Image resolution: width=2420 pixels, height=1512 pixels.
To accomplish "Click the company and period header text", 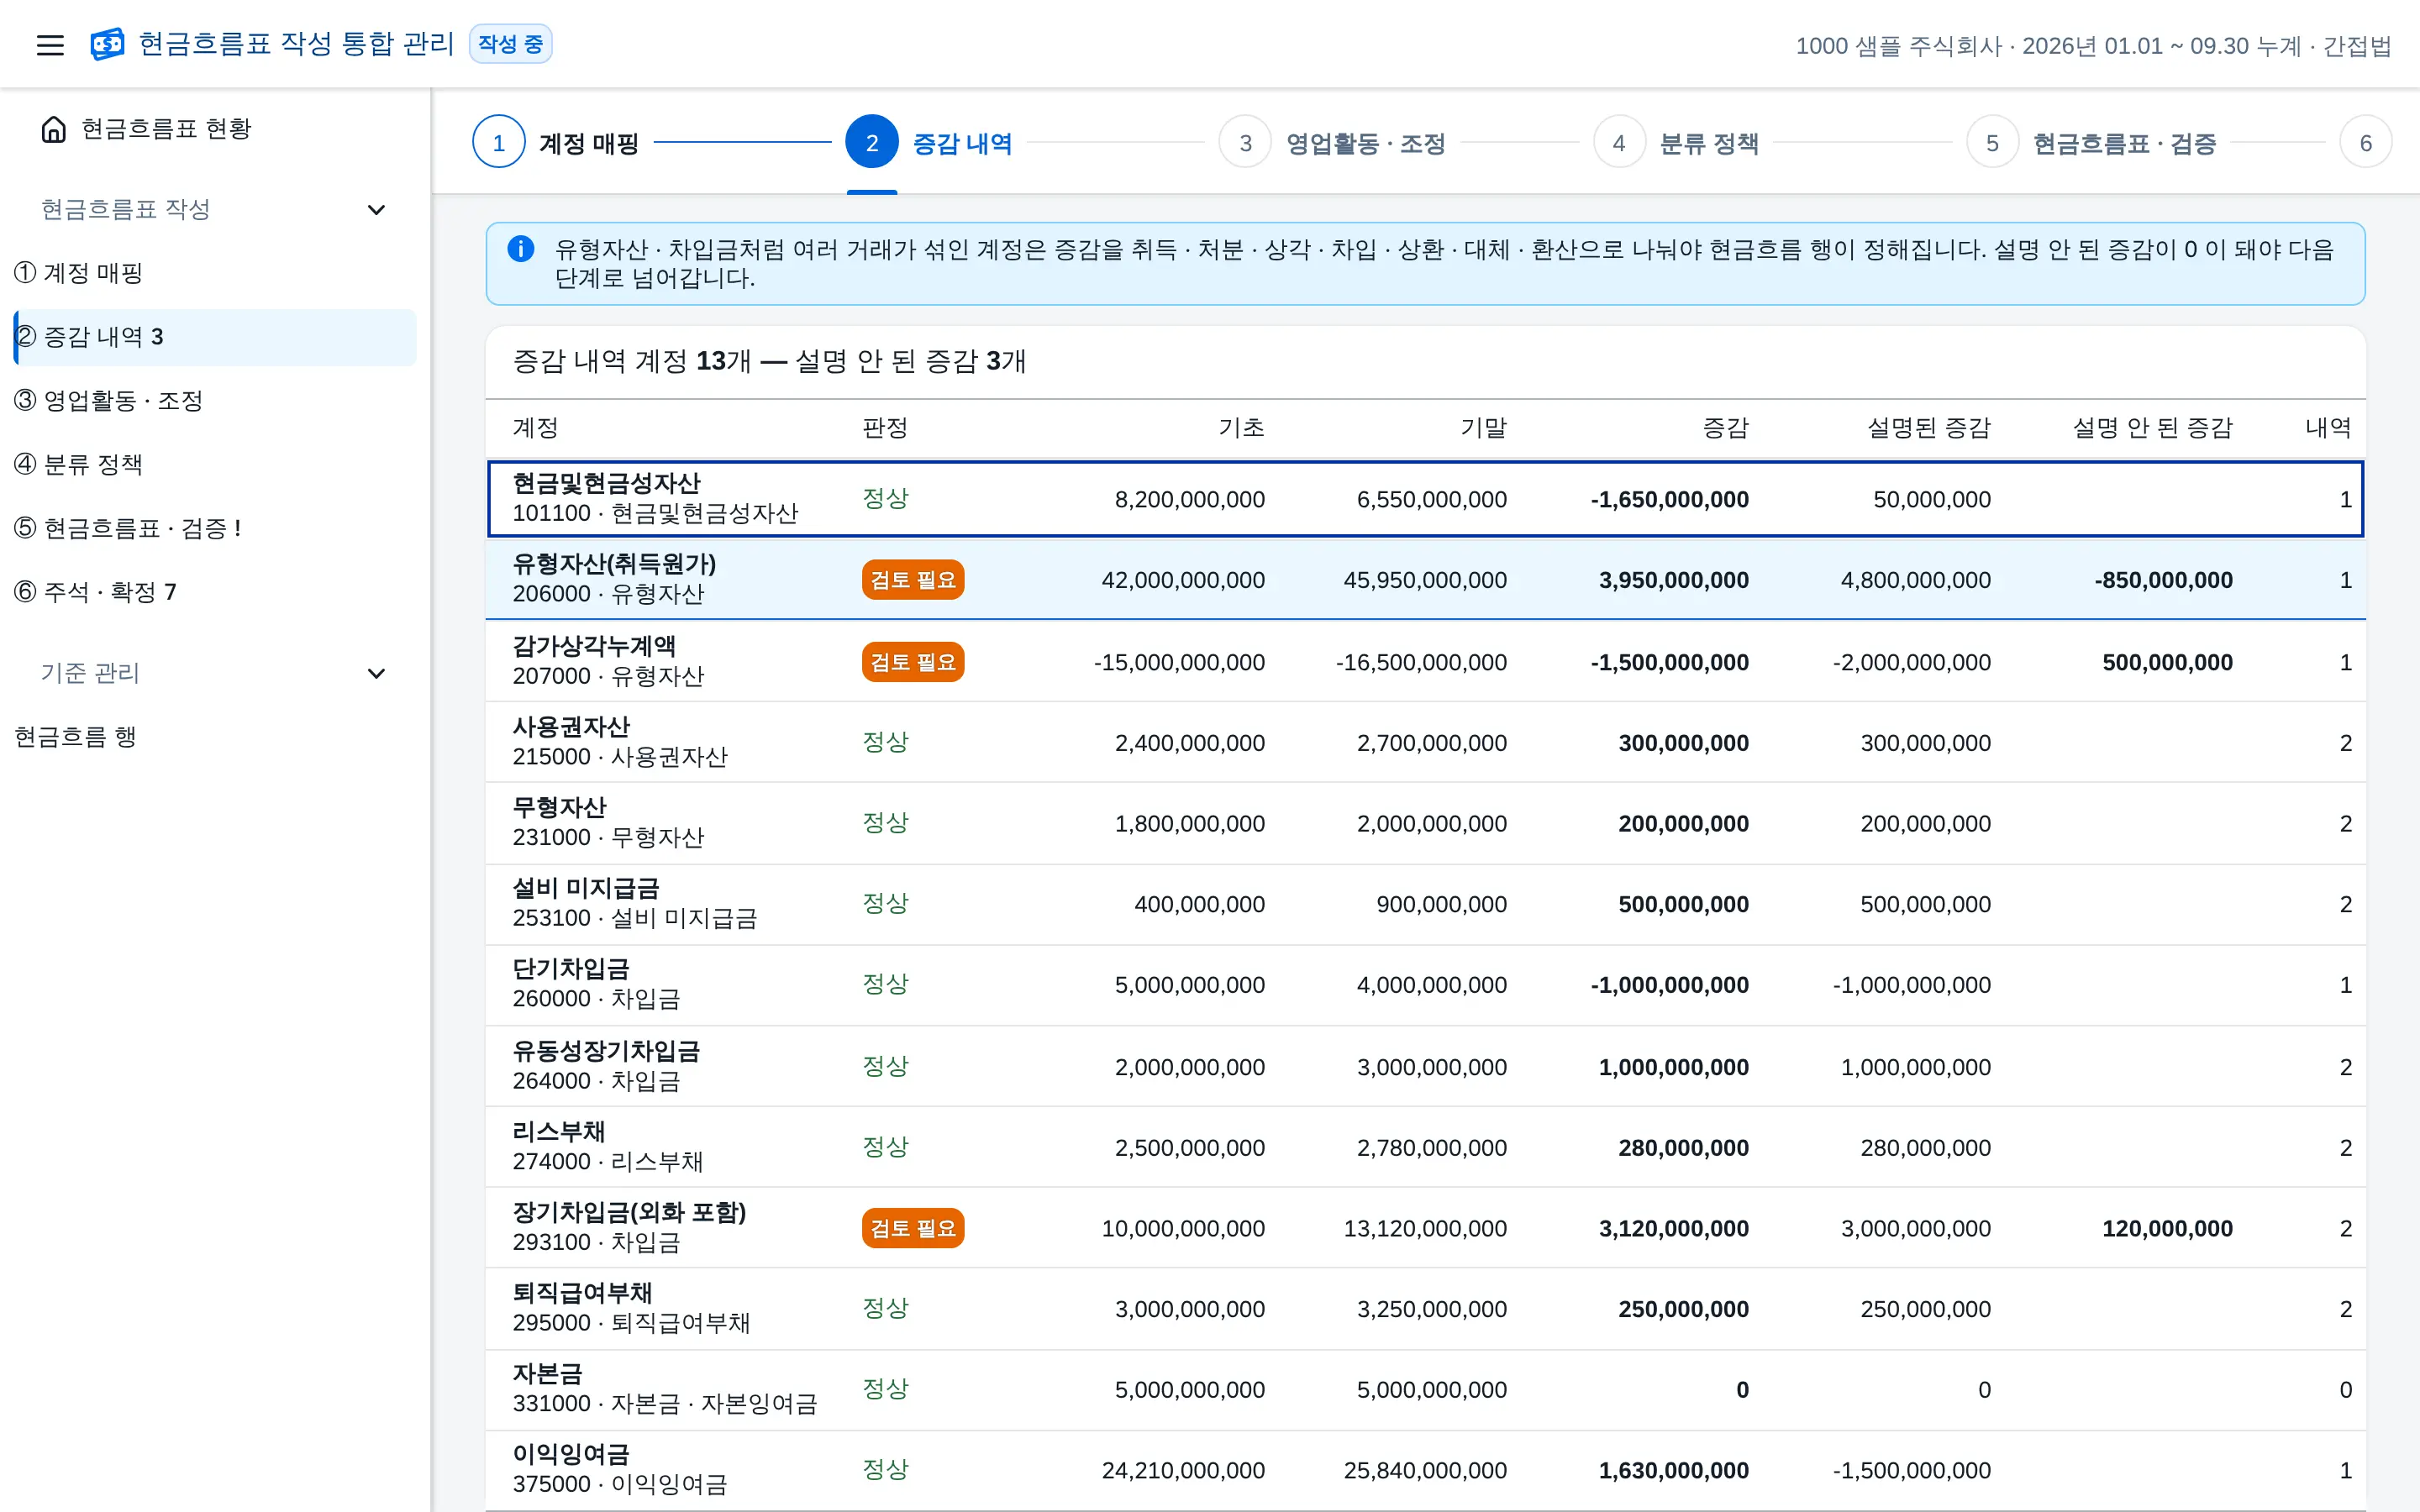I will point(2093,46).
